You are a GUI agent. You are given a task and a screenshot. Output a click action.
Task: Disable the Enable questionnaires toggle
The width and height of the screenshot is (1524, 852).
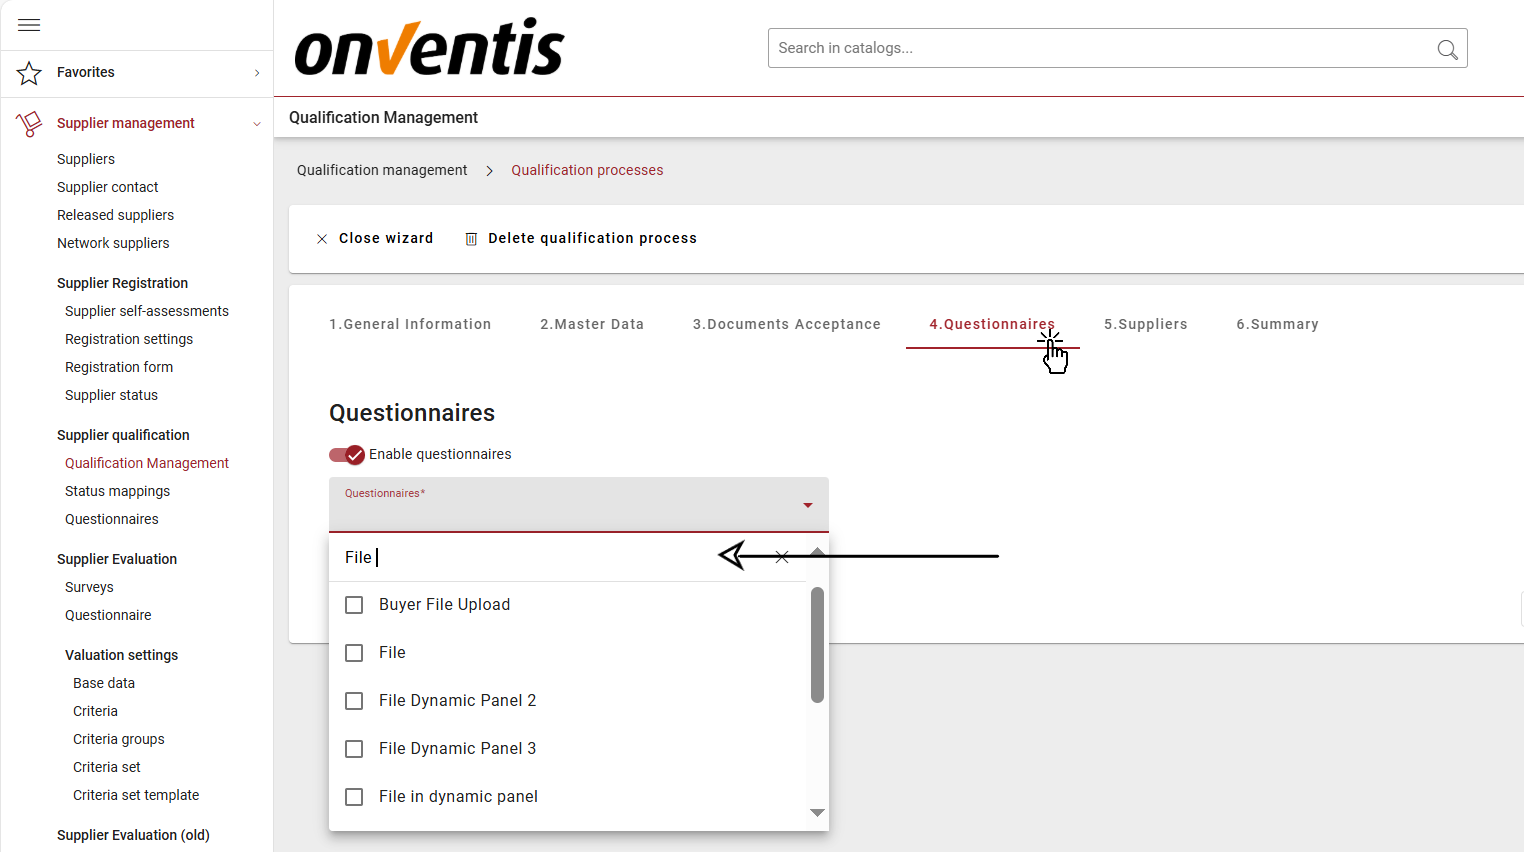346,455
